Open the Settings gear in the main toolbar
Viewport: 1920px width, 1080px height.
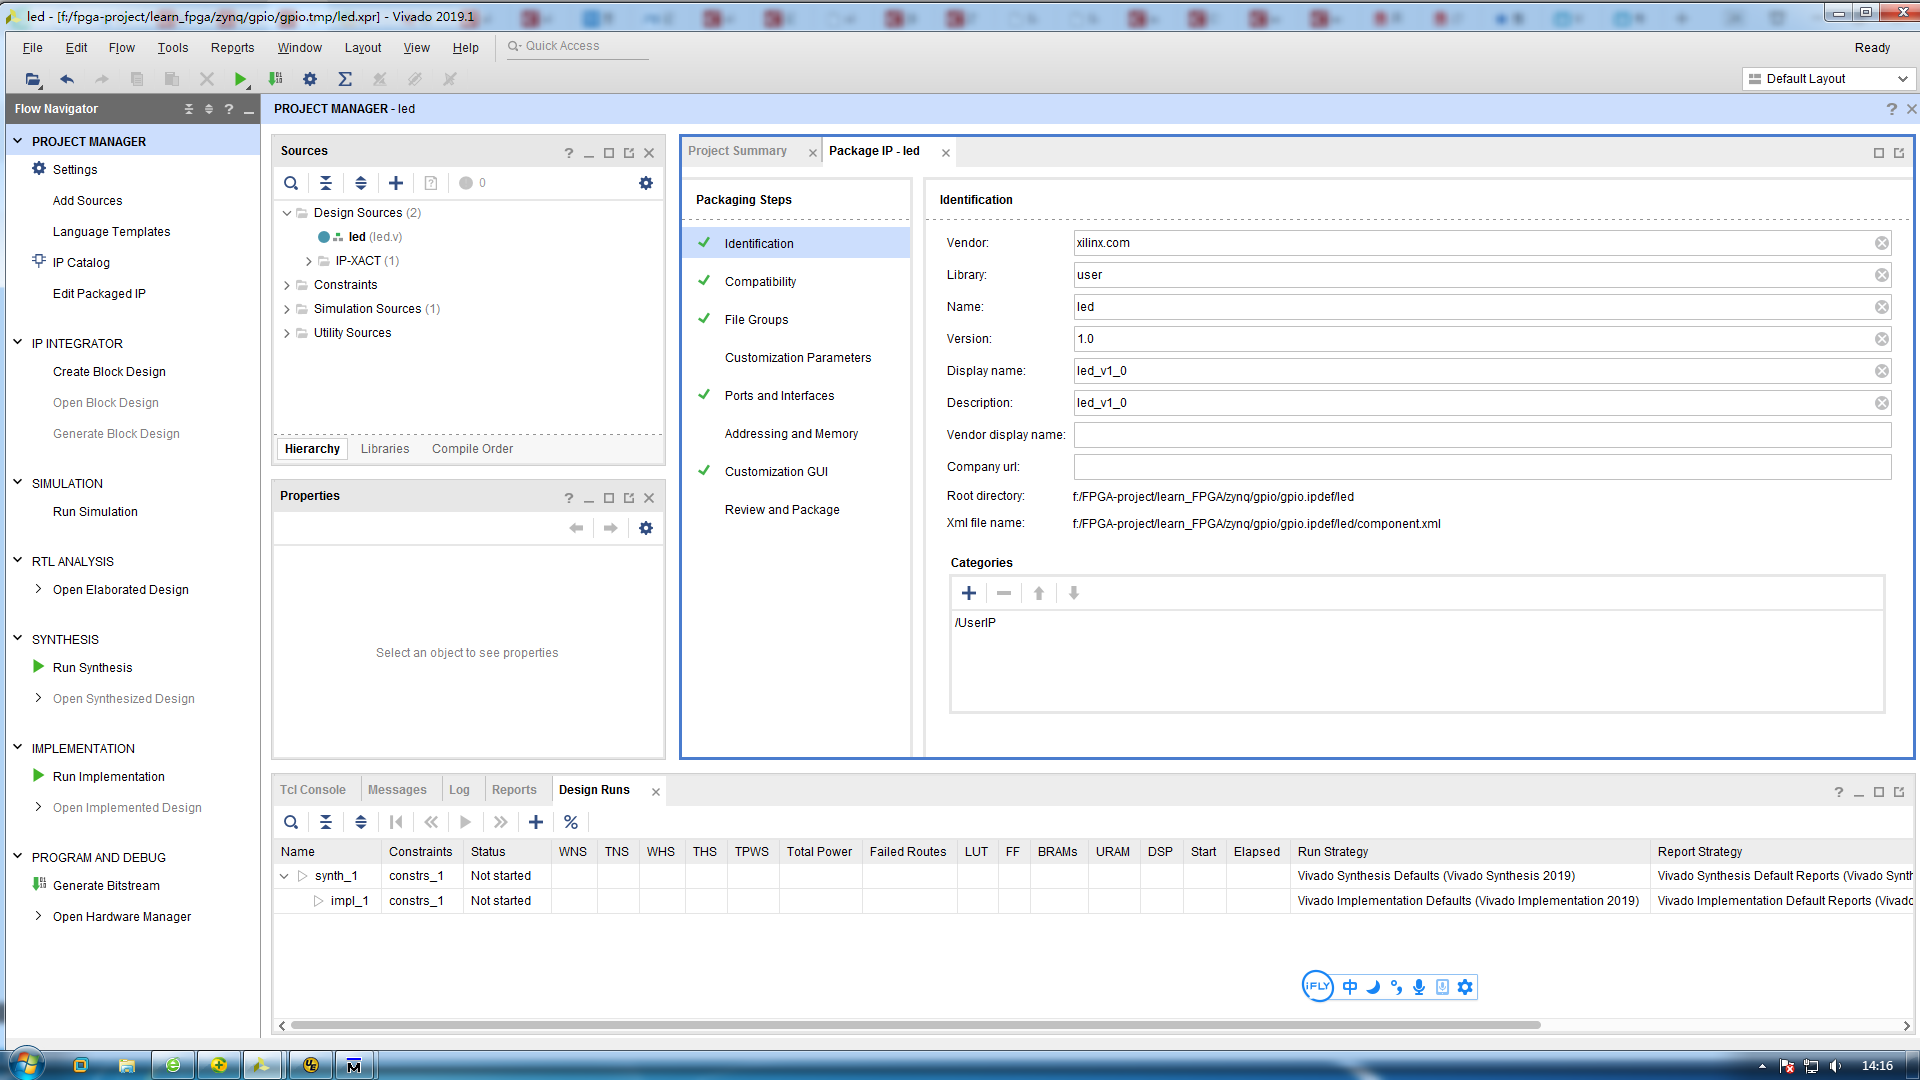tap(310, 79)
